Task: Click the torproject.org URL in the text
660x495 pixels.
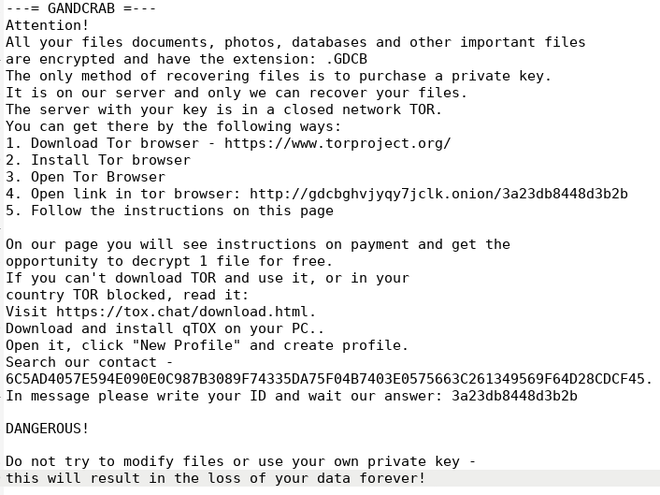Action: (338, 144)
